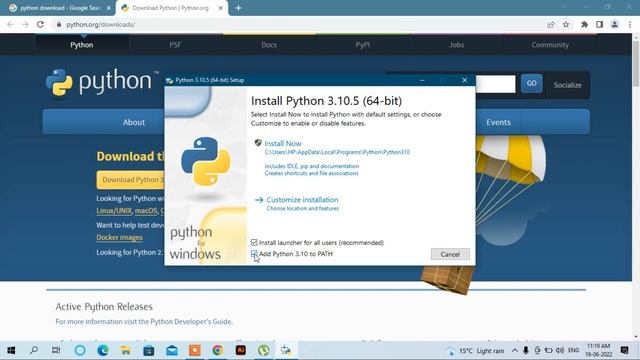Open the About menu on python.org

(134, 122)
